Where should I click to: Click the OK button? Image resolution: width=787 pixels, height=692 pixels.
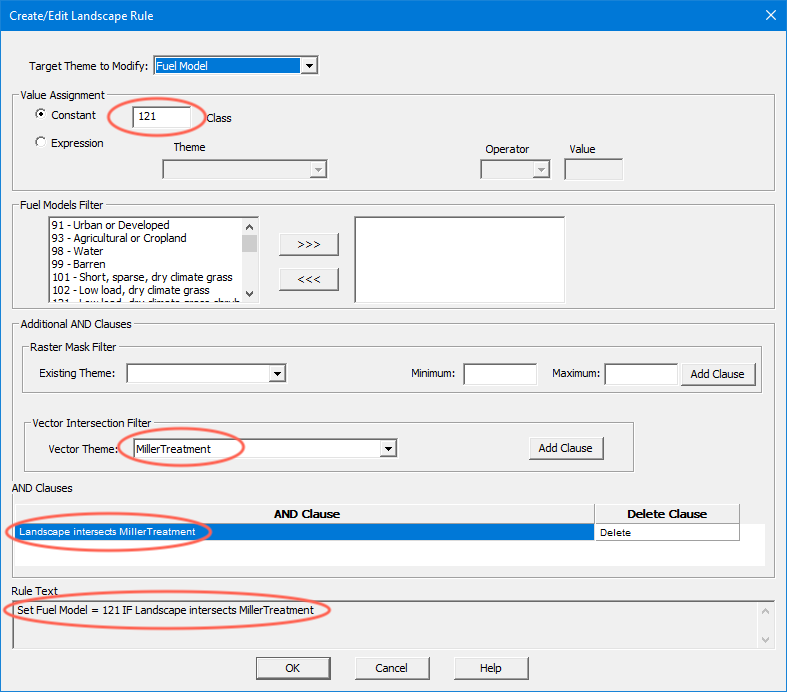pos(293,668)
